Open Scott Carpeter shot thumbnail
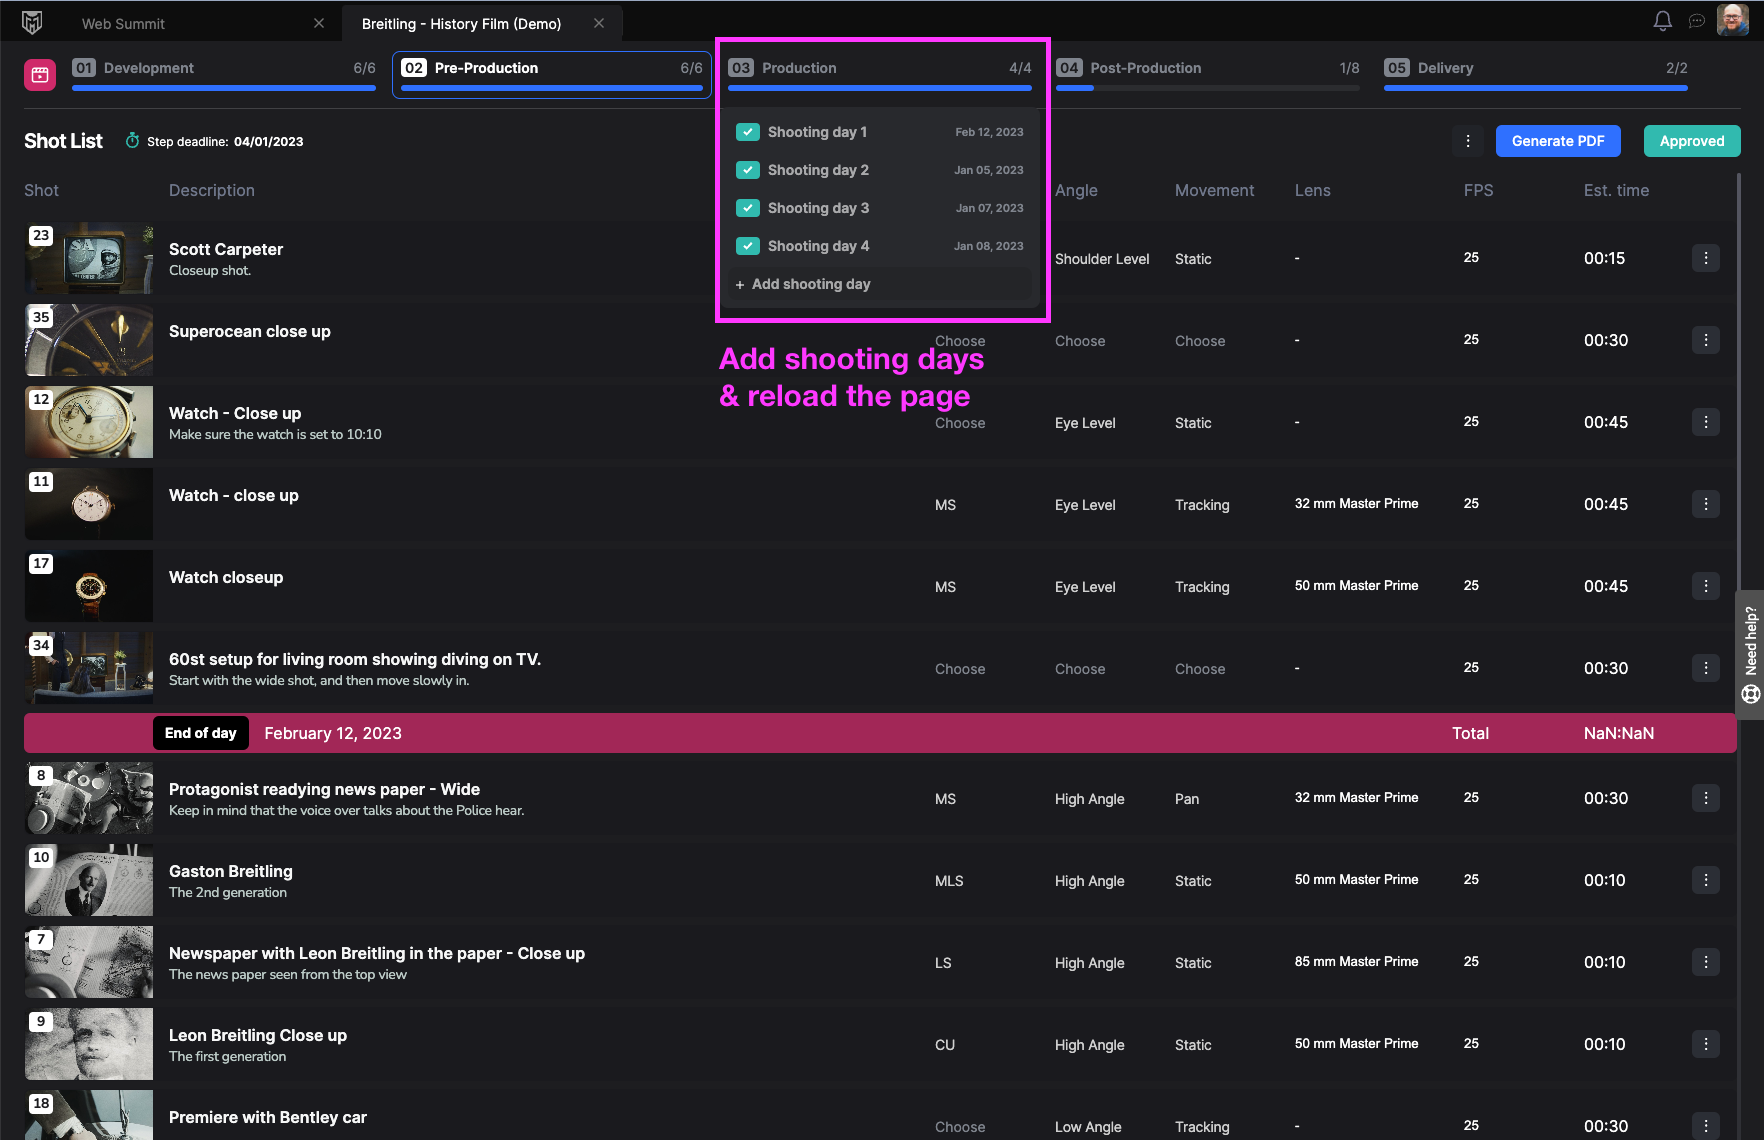 tap(89, 258)
